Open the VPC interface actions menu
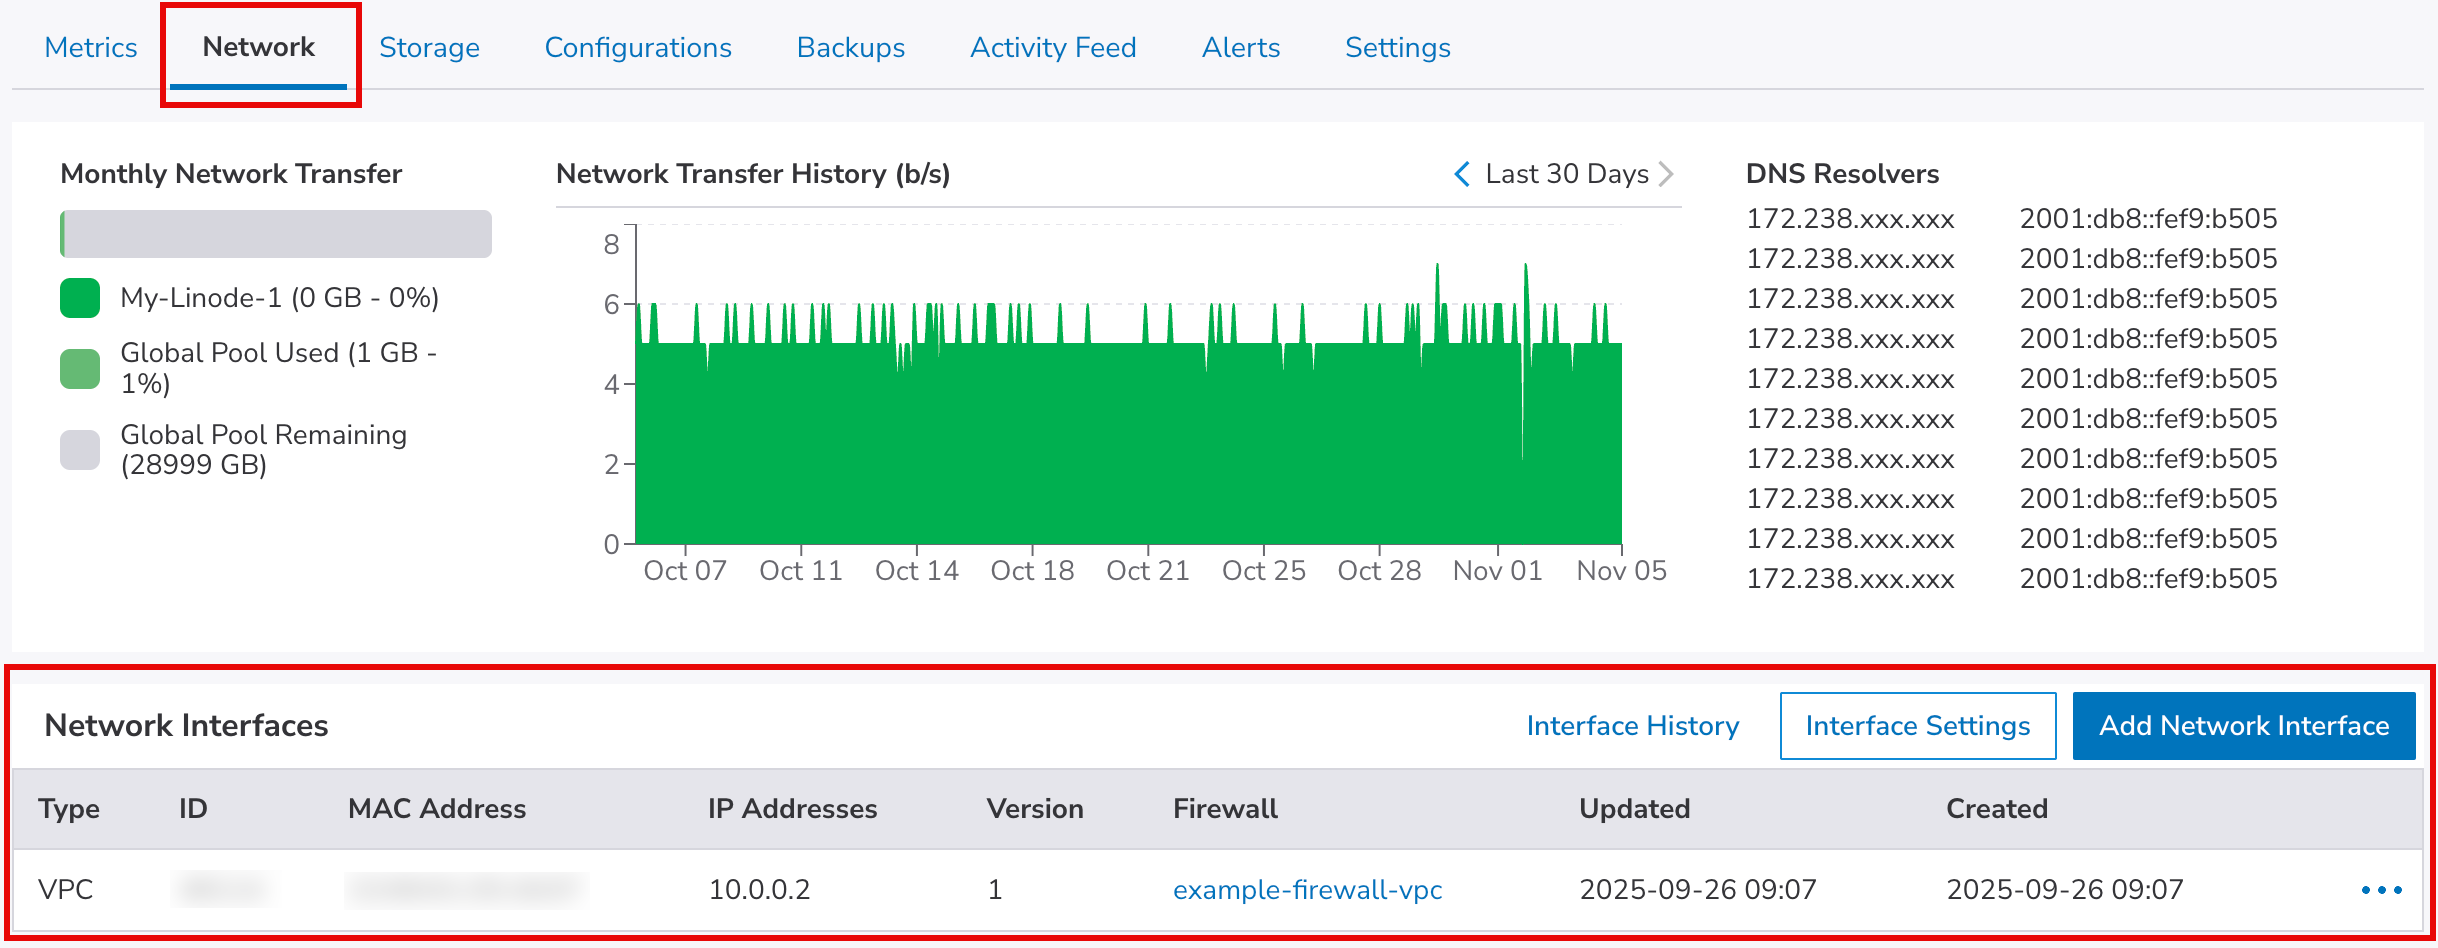2438x948 pixels. tap(2381, 889)
